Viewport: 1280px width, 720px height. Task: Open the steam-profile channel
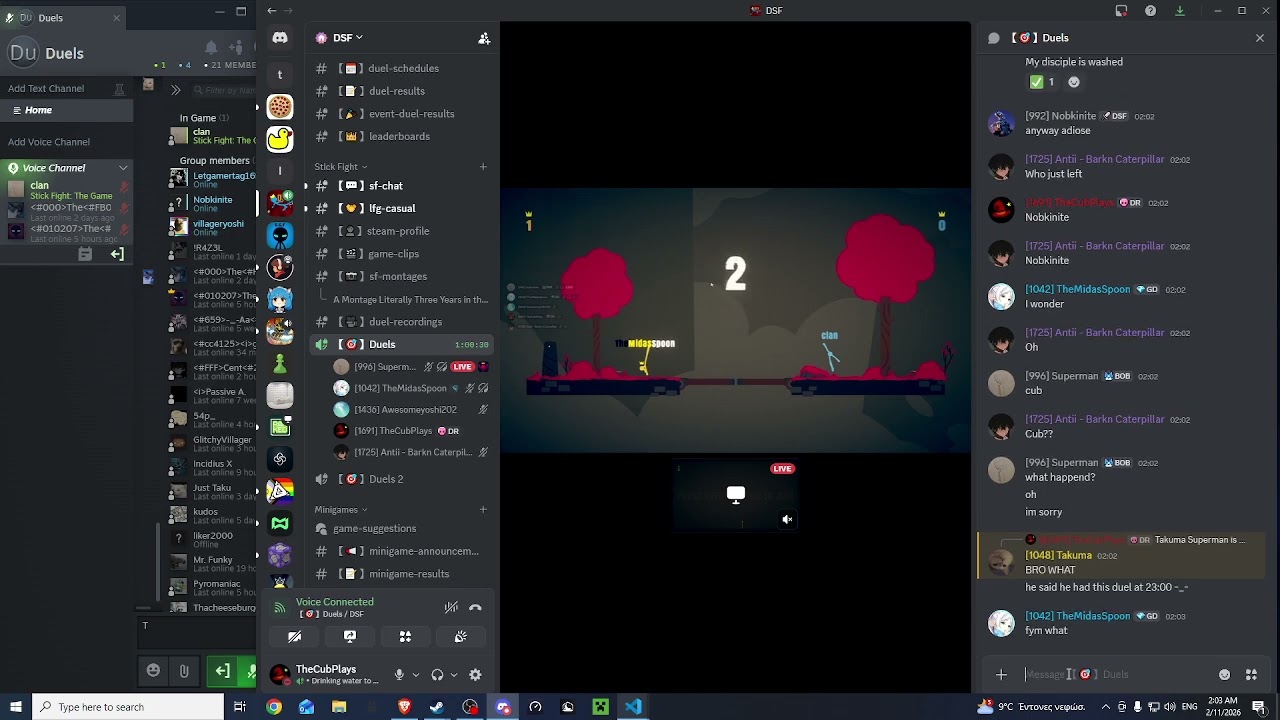click(400, 231)
